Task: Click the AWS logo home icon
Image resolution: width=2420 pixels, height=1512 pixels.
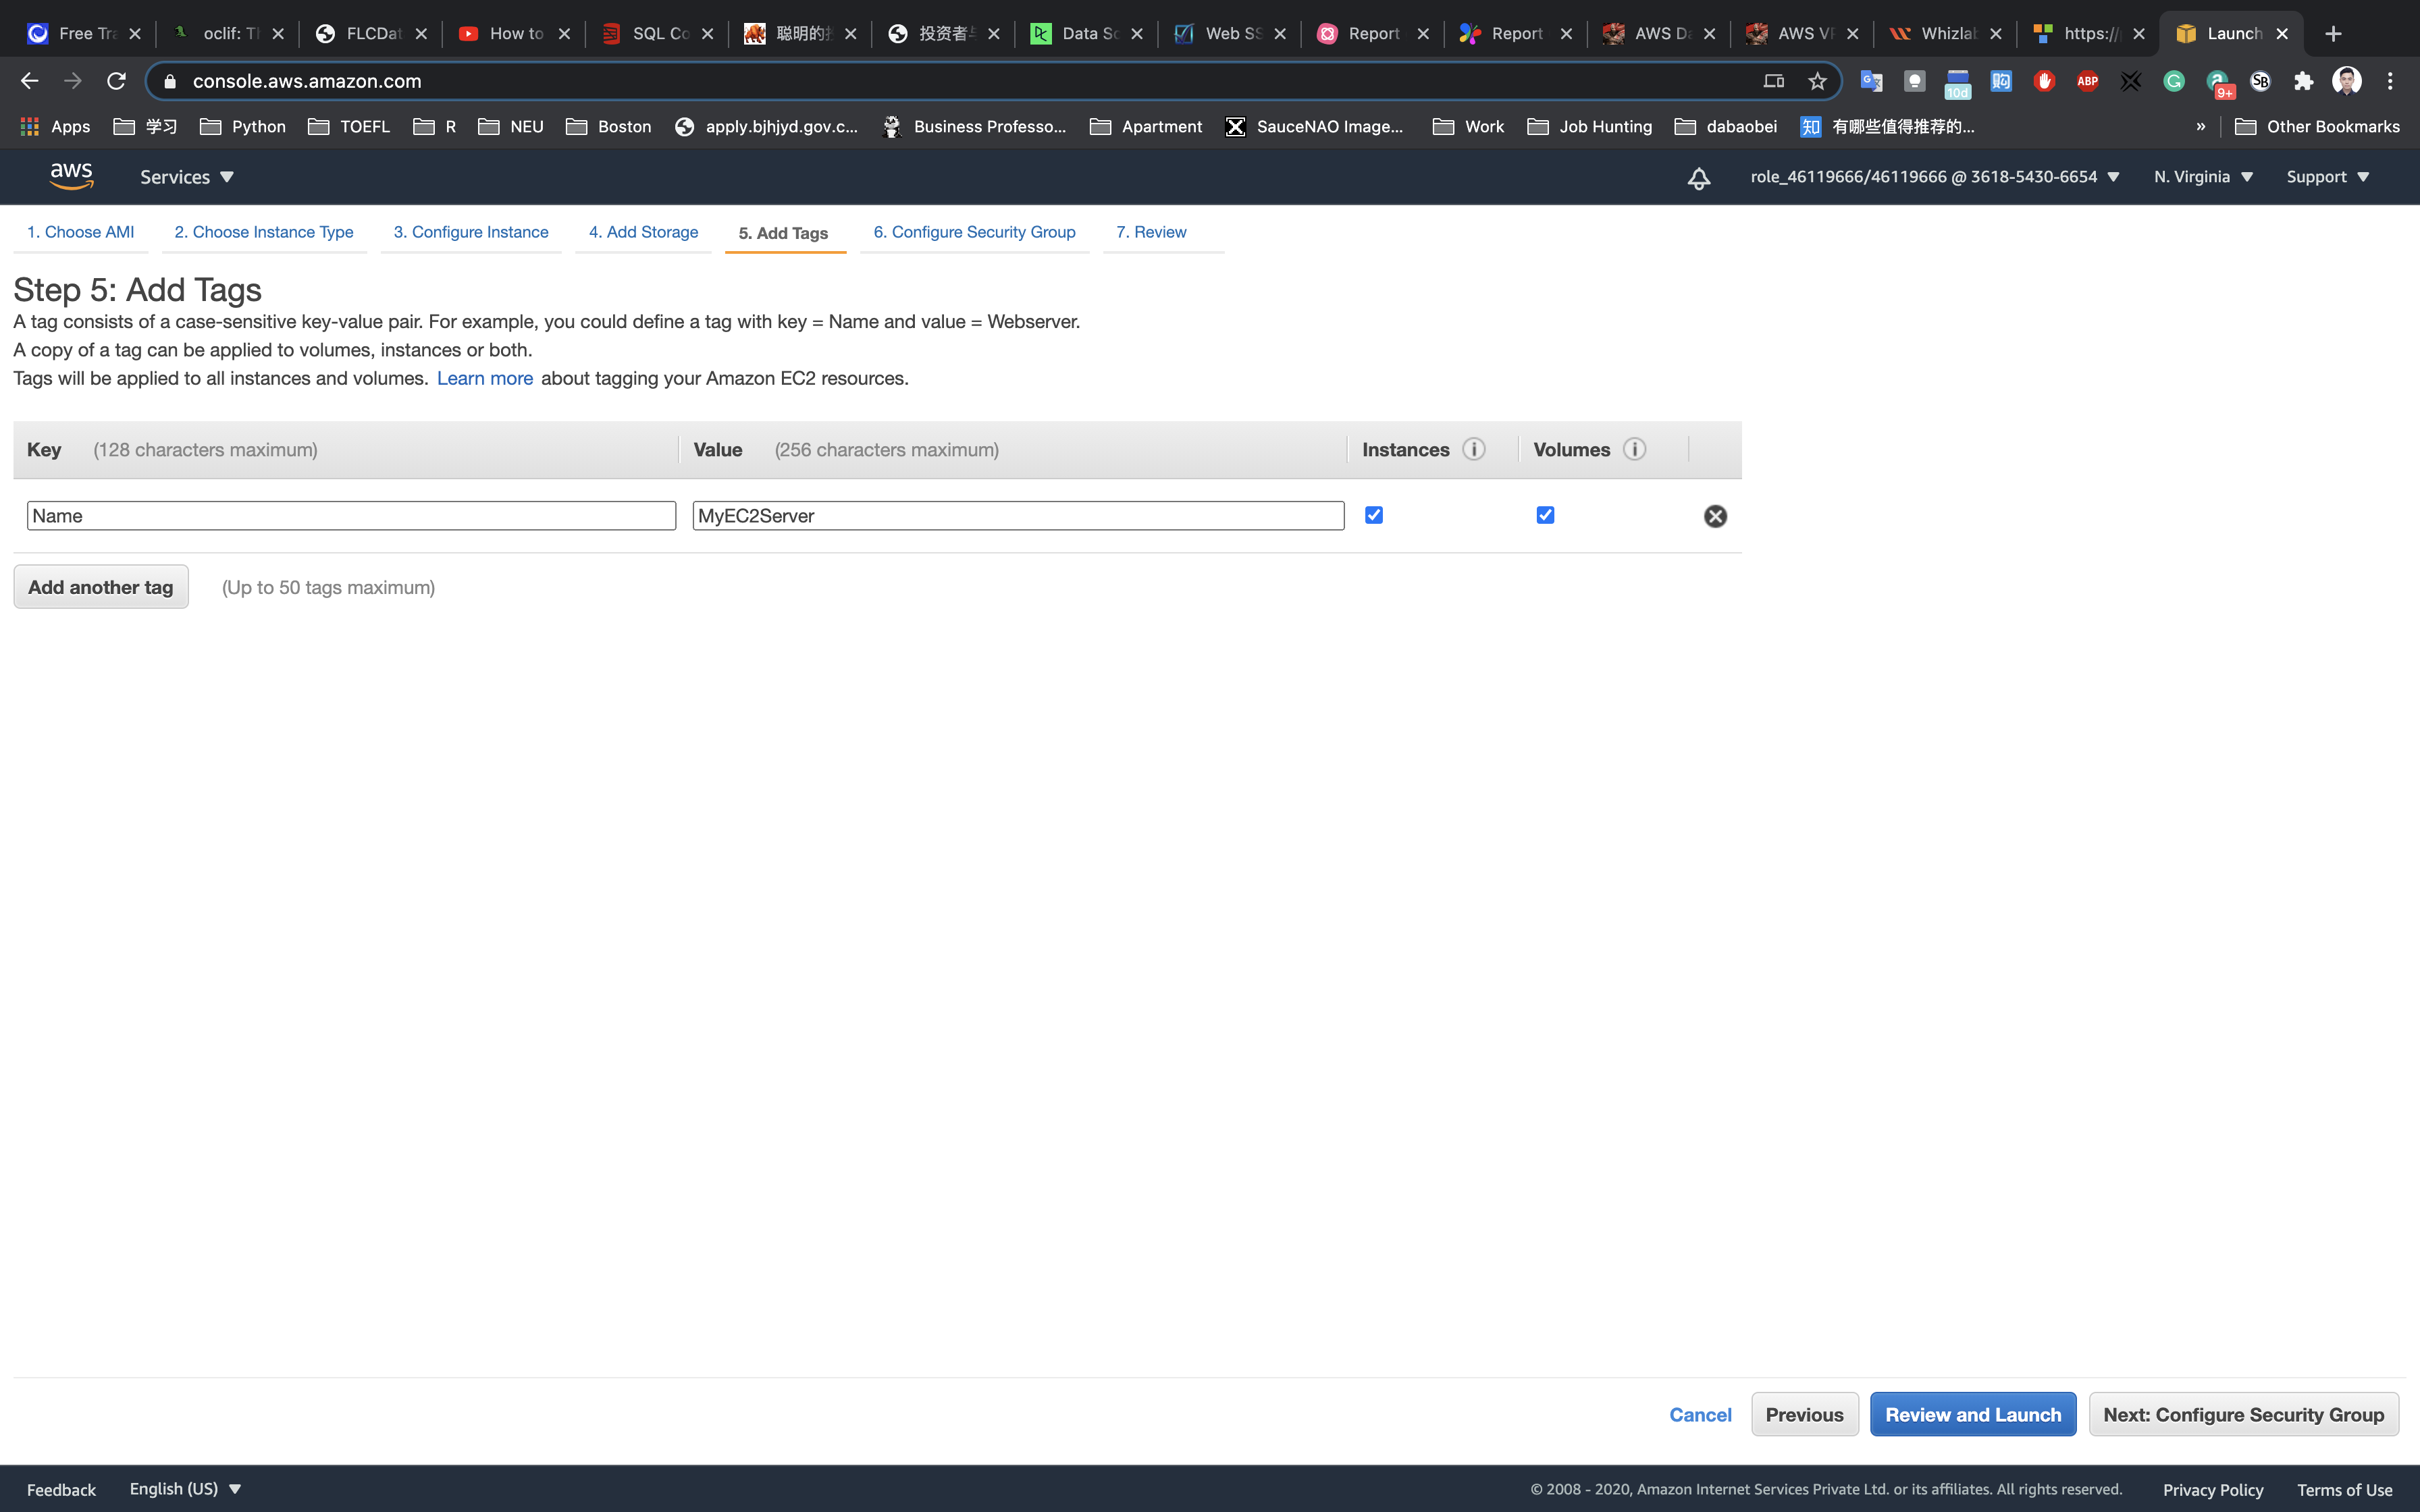Action: 71,176
